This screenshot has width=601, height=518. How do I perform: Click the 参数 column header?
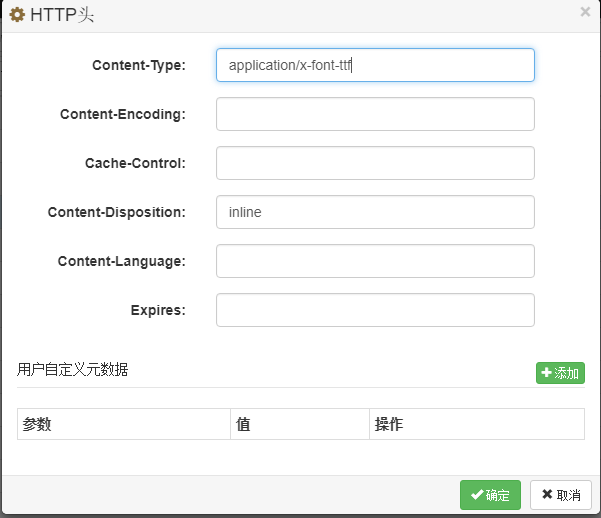(37, 424)
